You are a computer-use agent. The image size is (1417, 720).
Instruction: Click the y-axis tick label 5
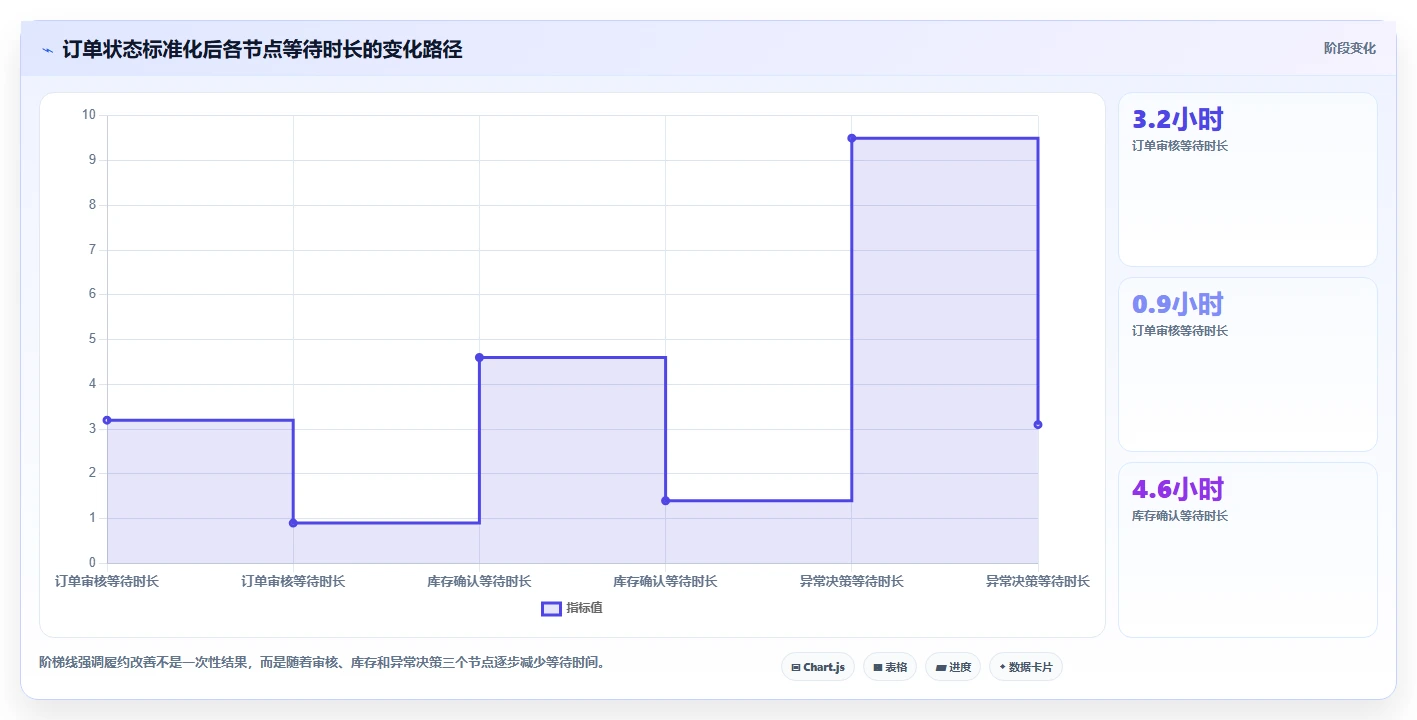click(x=92, y=339)
